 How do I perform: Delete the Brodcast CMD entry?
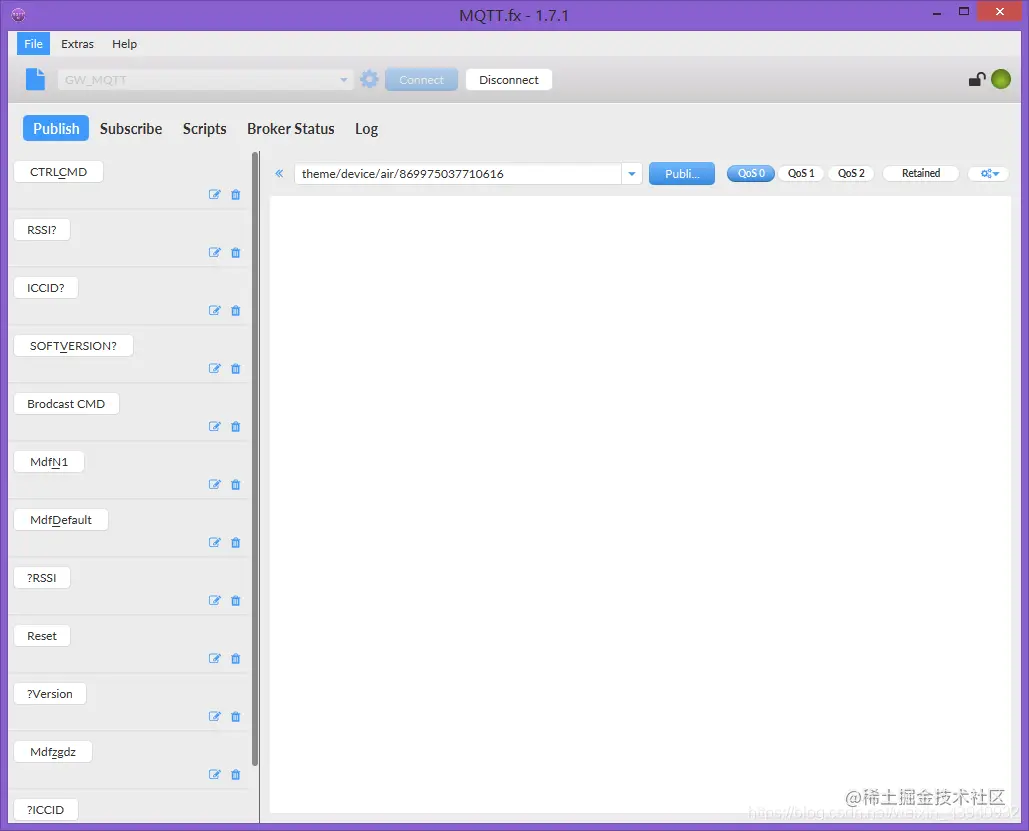click(x=236, y=427)
